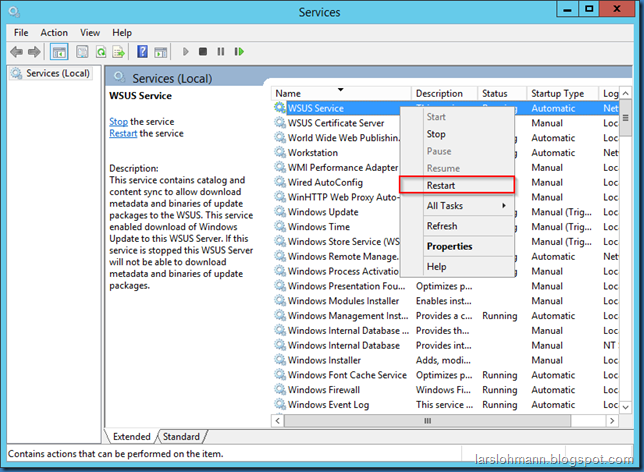This screenshot has width=644, height=472.
Task: Click gear icon beside Windows Installer
Action: coord(280,360)
